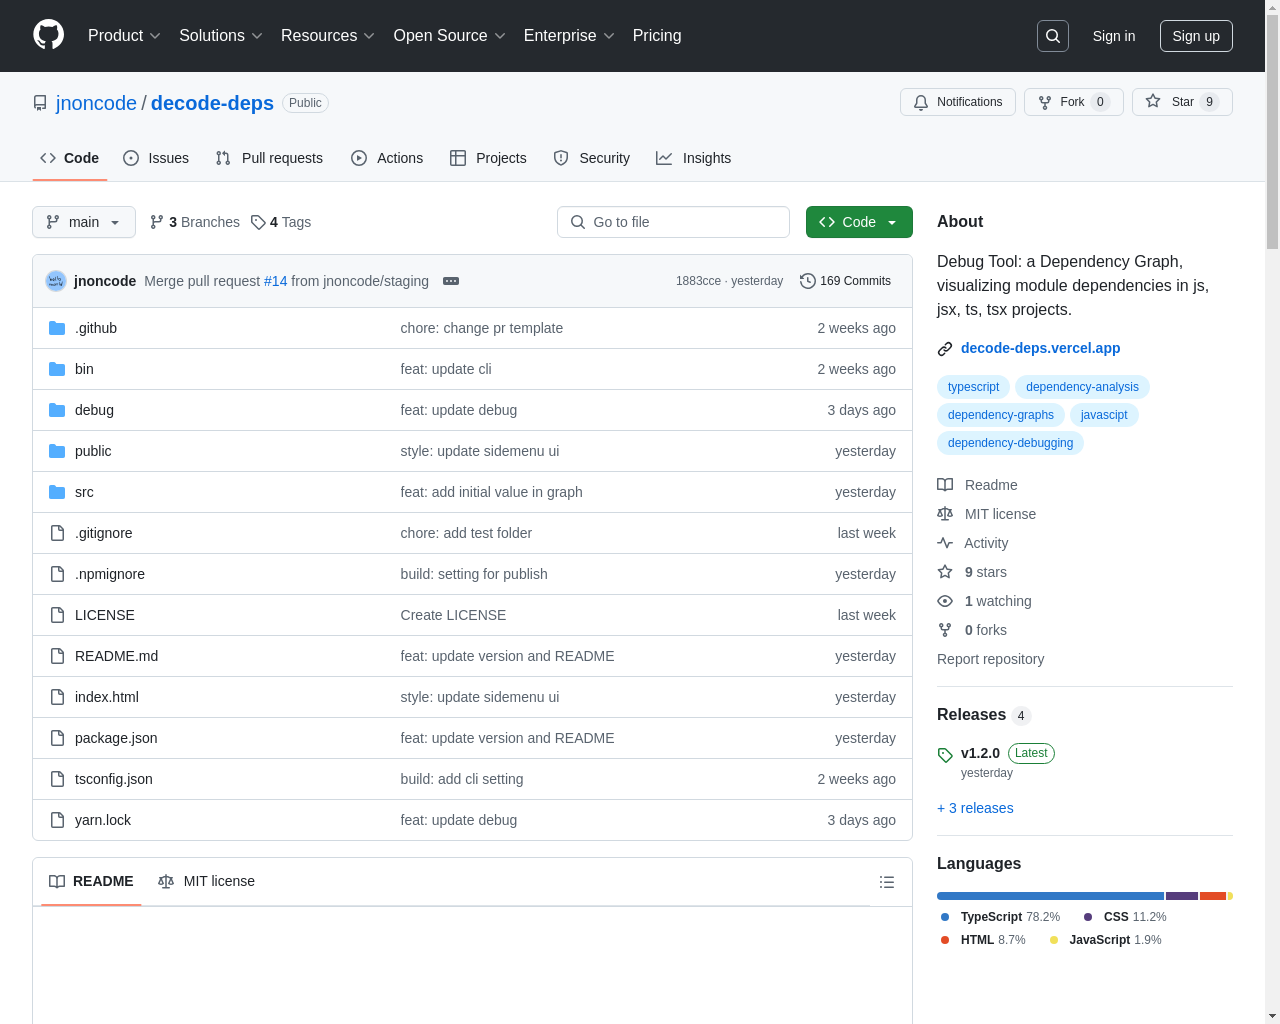
Task: Click the debug folder icon
Action: 57,410
